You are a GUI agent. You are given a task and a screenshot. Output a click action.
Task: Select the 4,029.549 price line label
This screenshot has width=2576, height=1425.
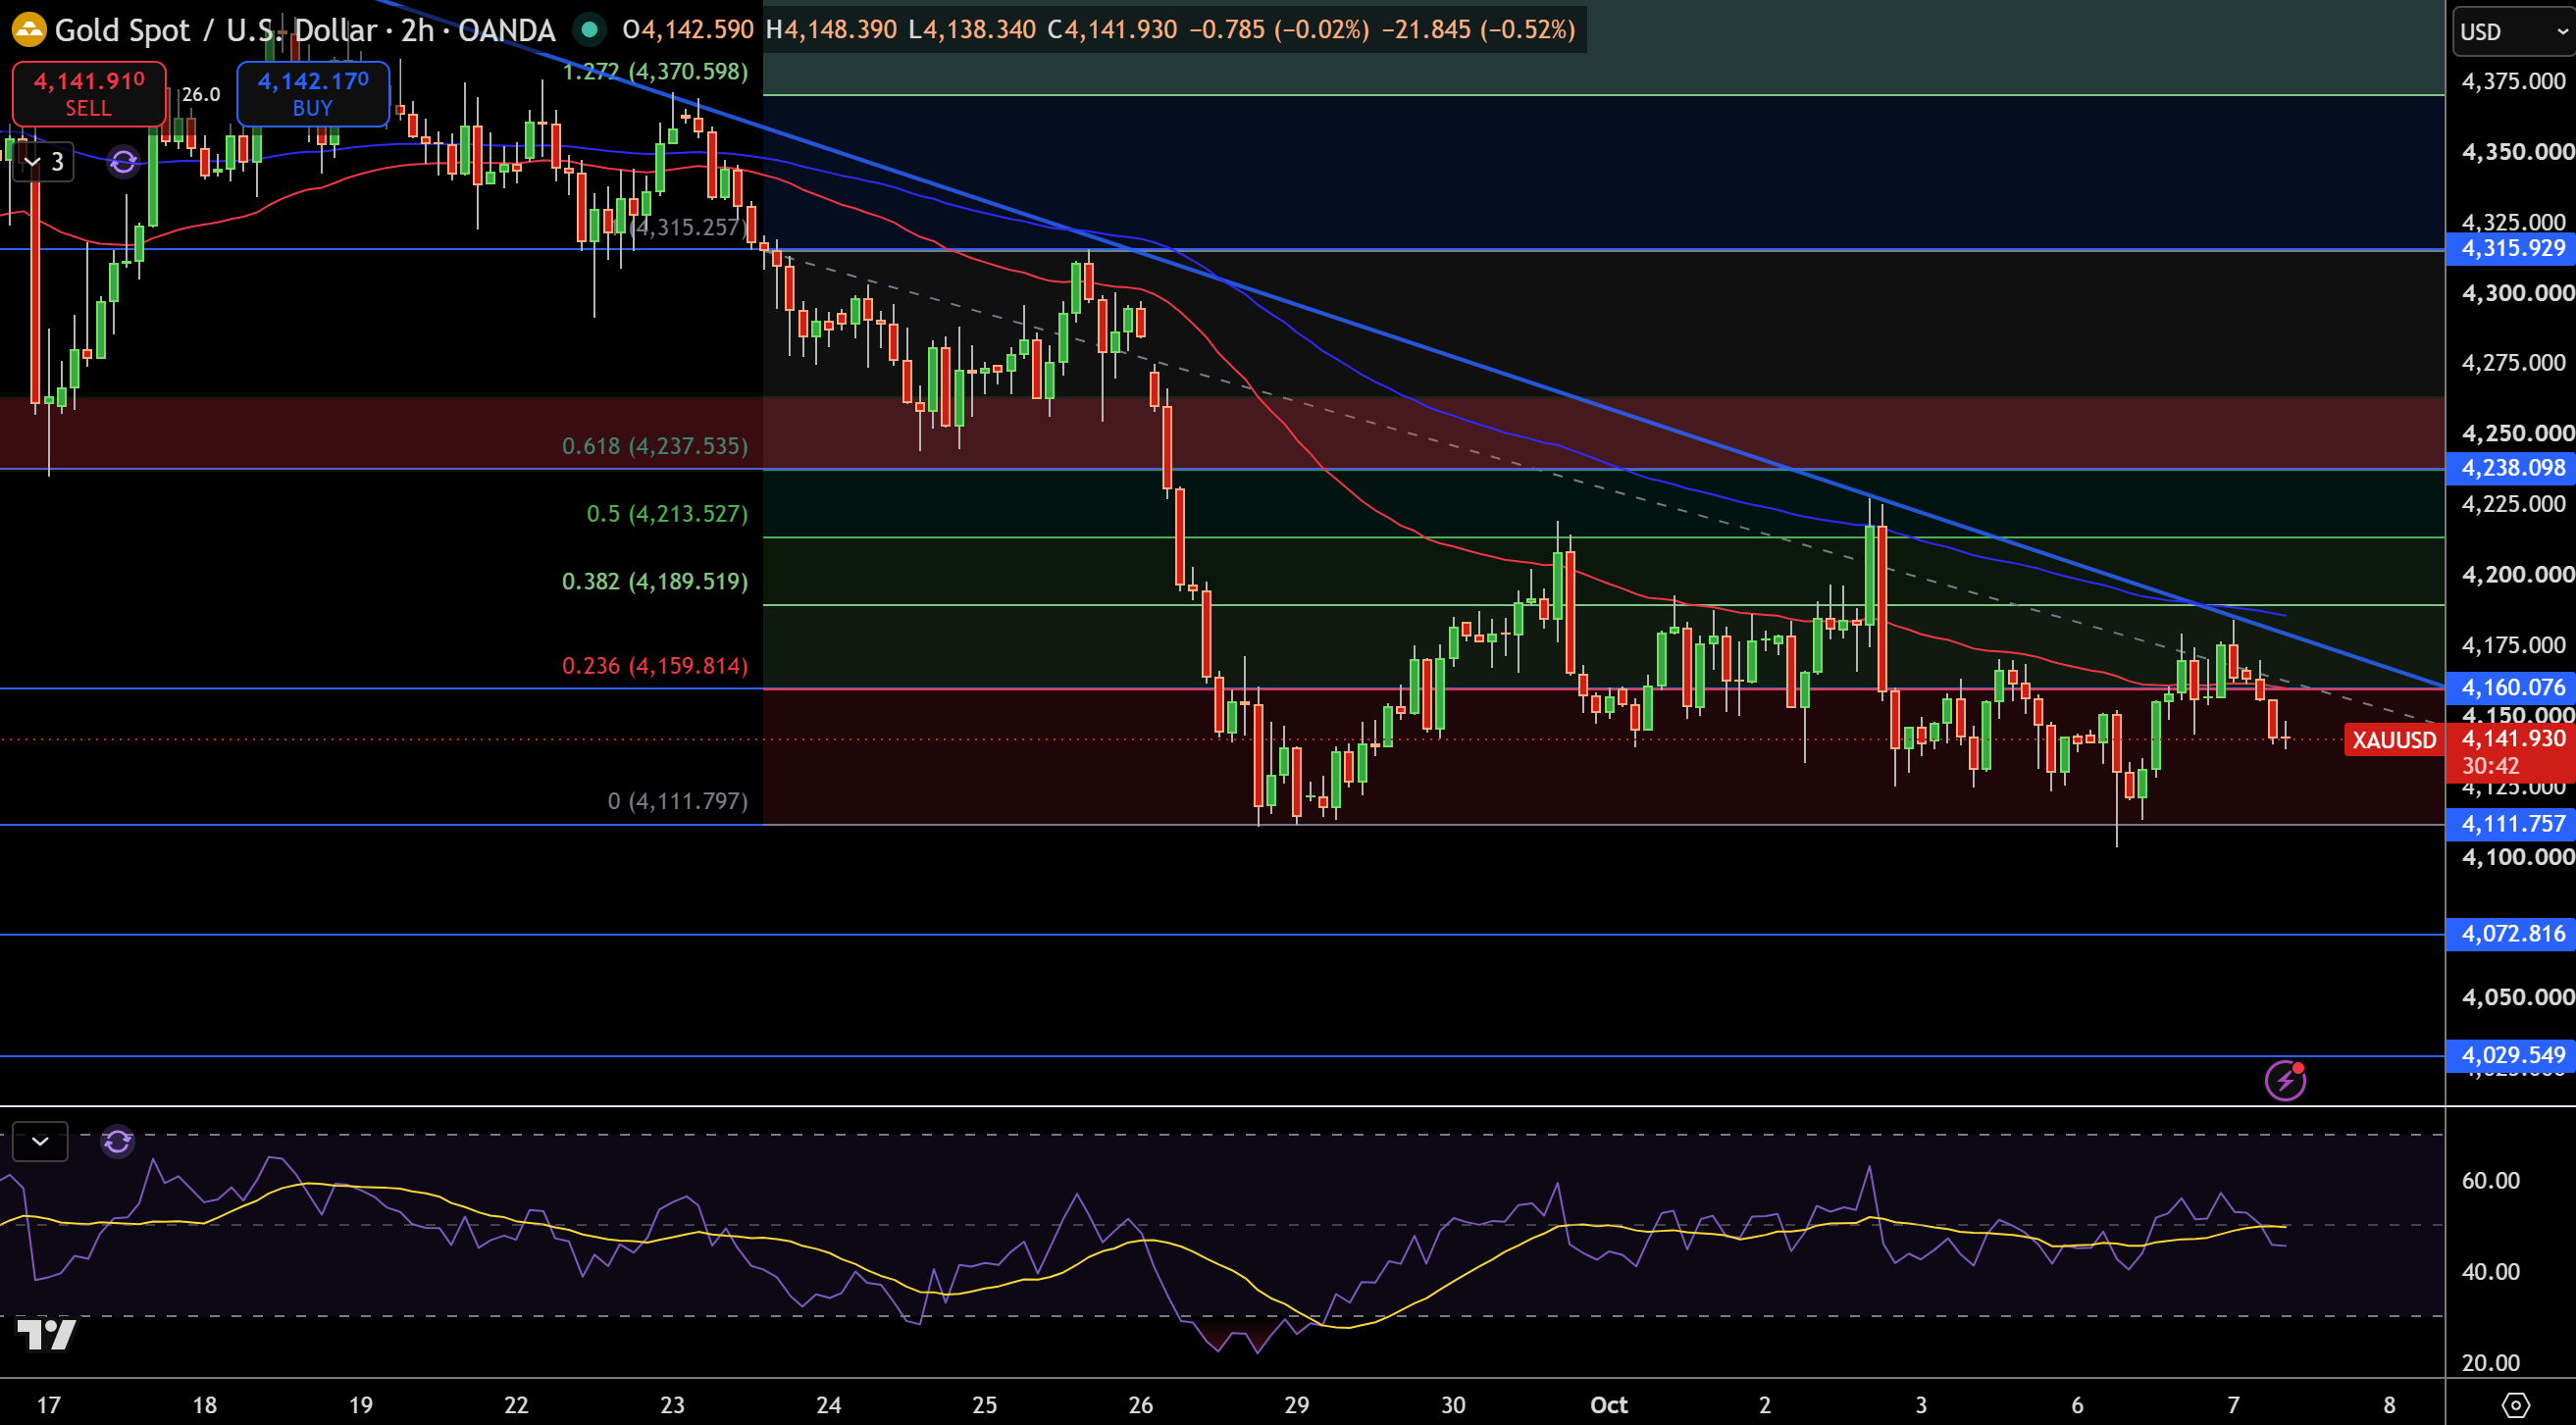coord(2511,1055)
